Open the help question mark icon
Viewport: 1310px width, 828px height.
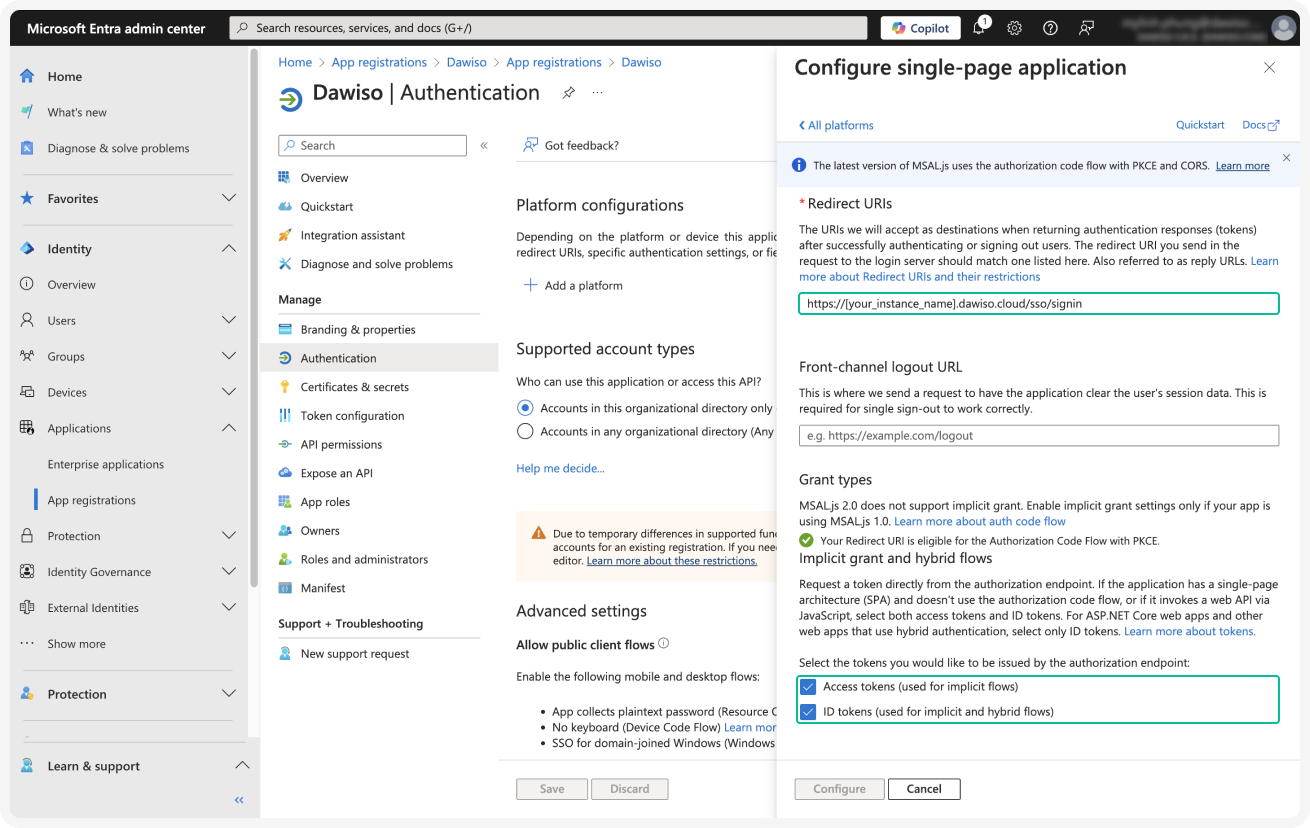coord(1050,28)
